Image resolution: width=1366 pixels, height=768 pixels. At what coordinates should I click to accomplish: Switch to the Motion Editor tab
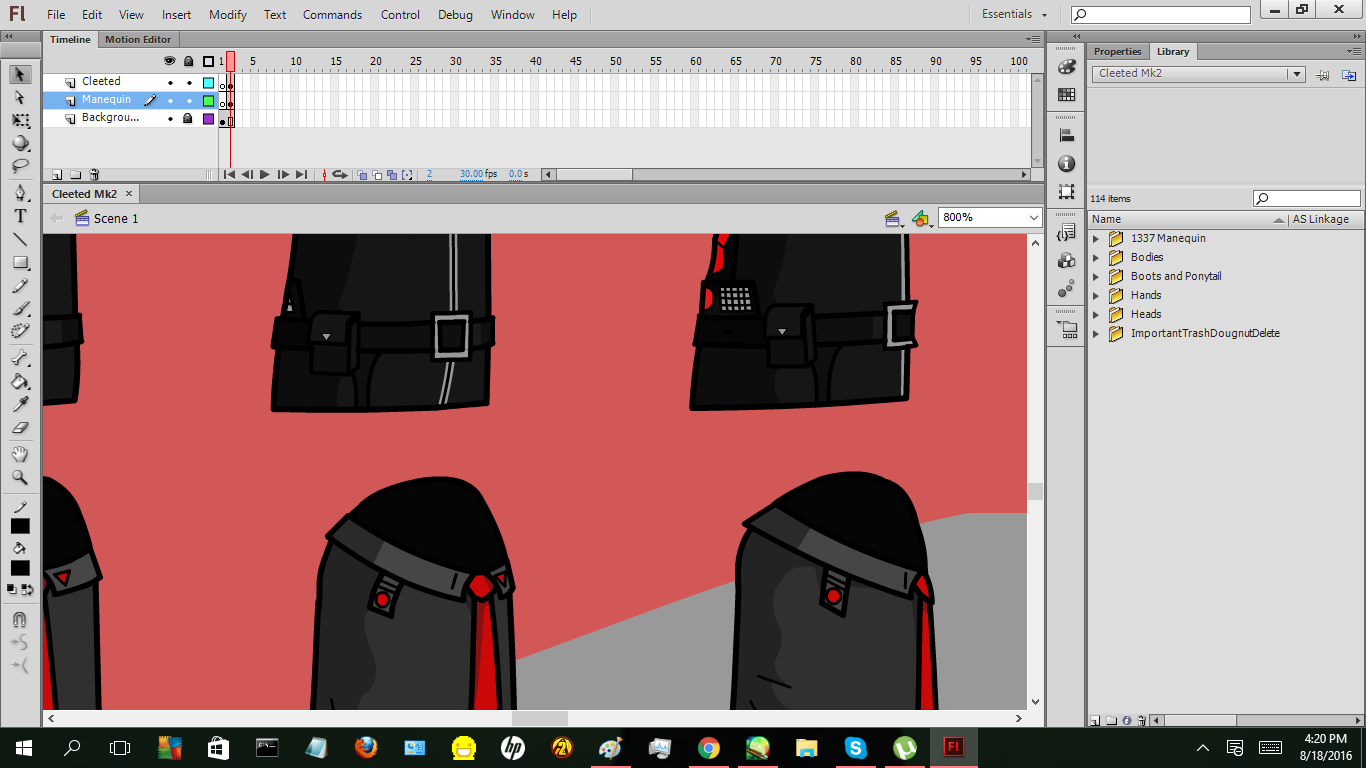pos(138,40)
